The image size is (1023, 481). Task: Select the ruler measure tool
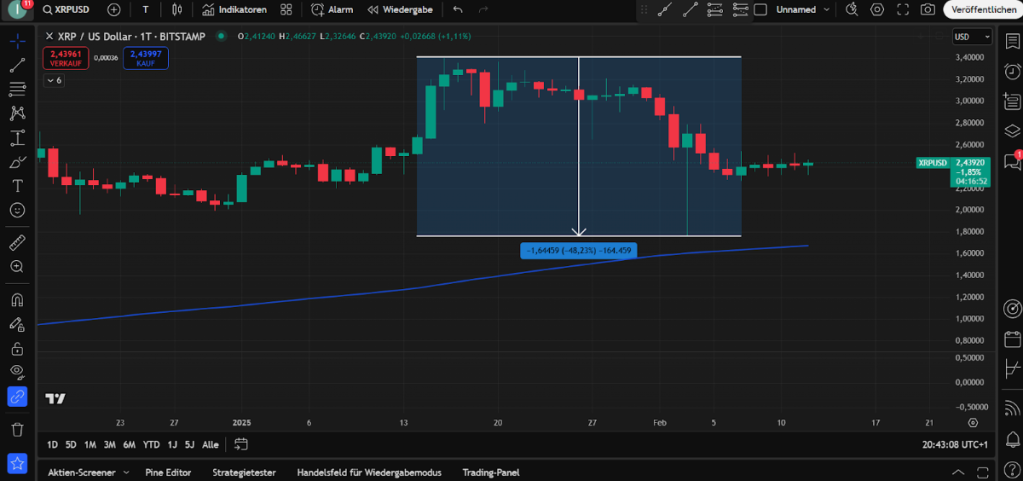(18, 243)
